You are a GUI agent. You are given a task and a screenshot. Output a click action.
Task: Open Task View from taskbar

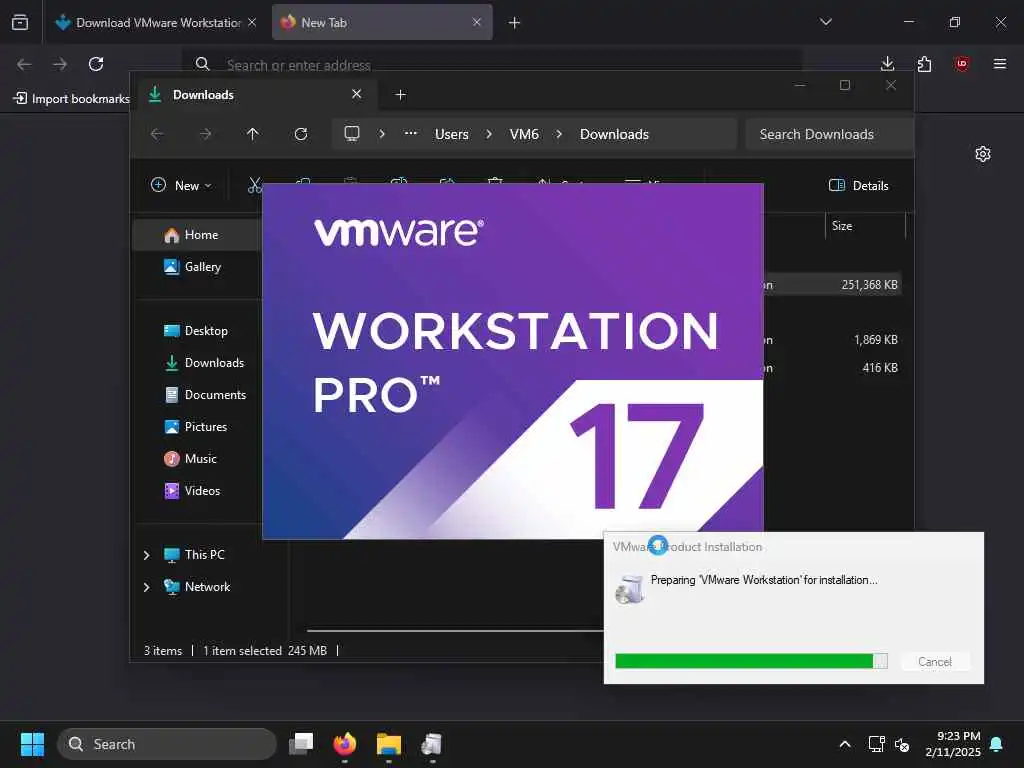(x=301, y=744)
